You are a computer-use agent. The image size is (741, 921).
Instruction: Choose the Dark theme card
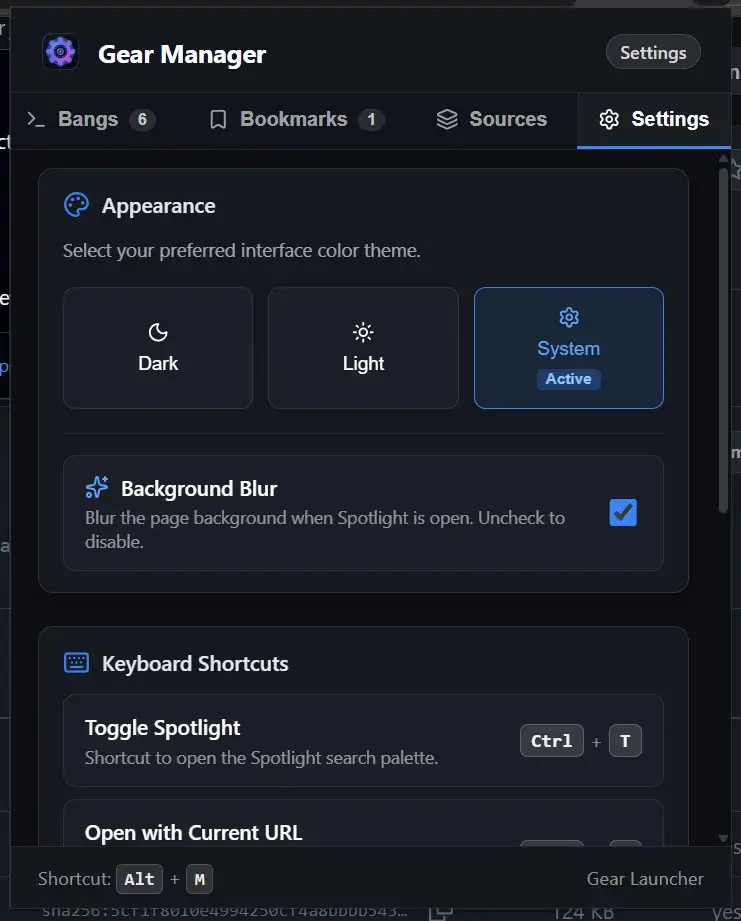158,348
